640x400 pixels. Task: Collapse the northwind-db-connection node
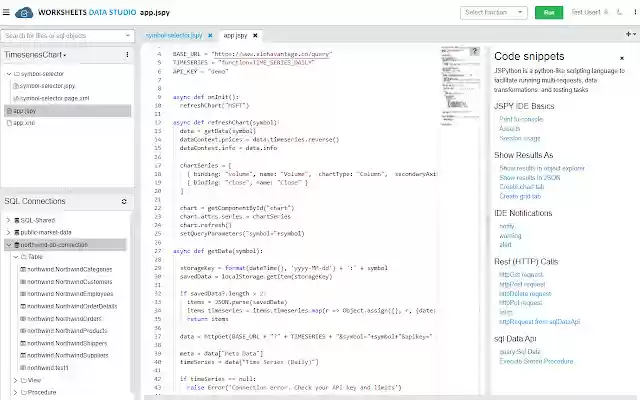(9, 245)
